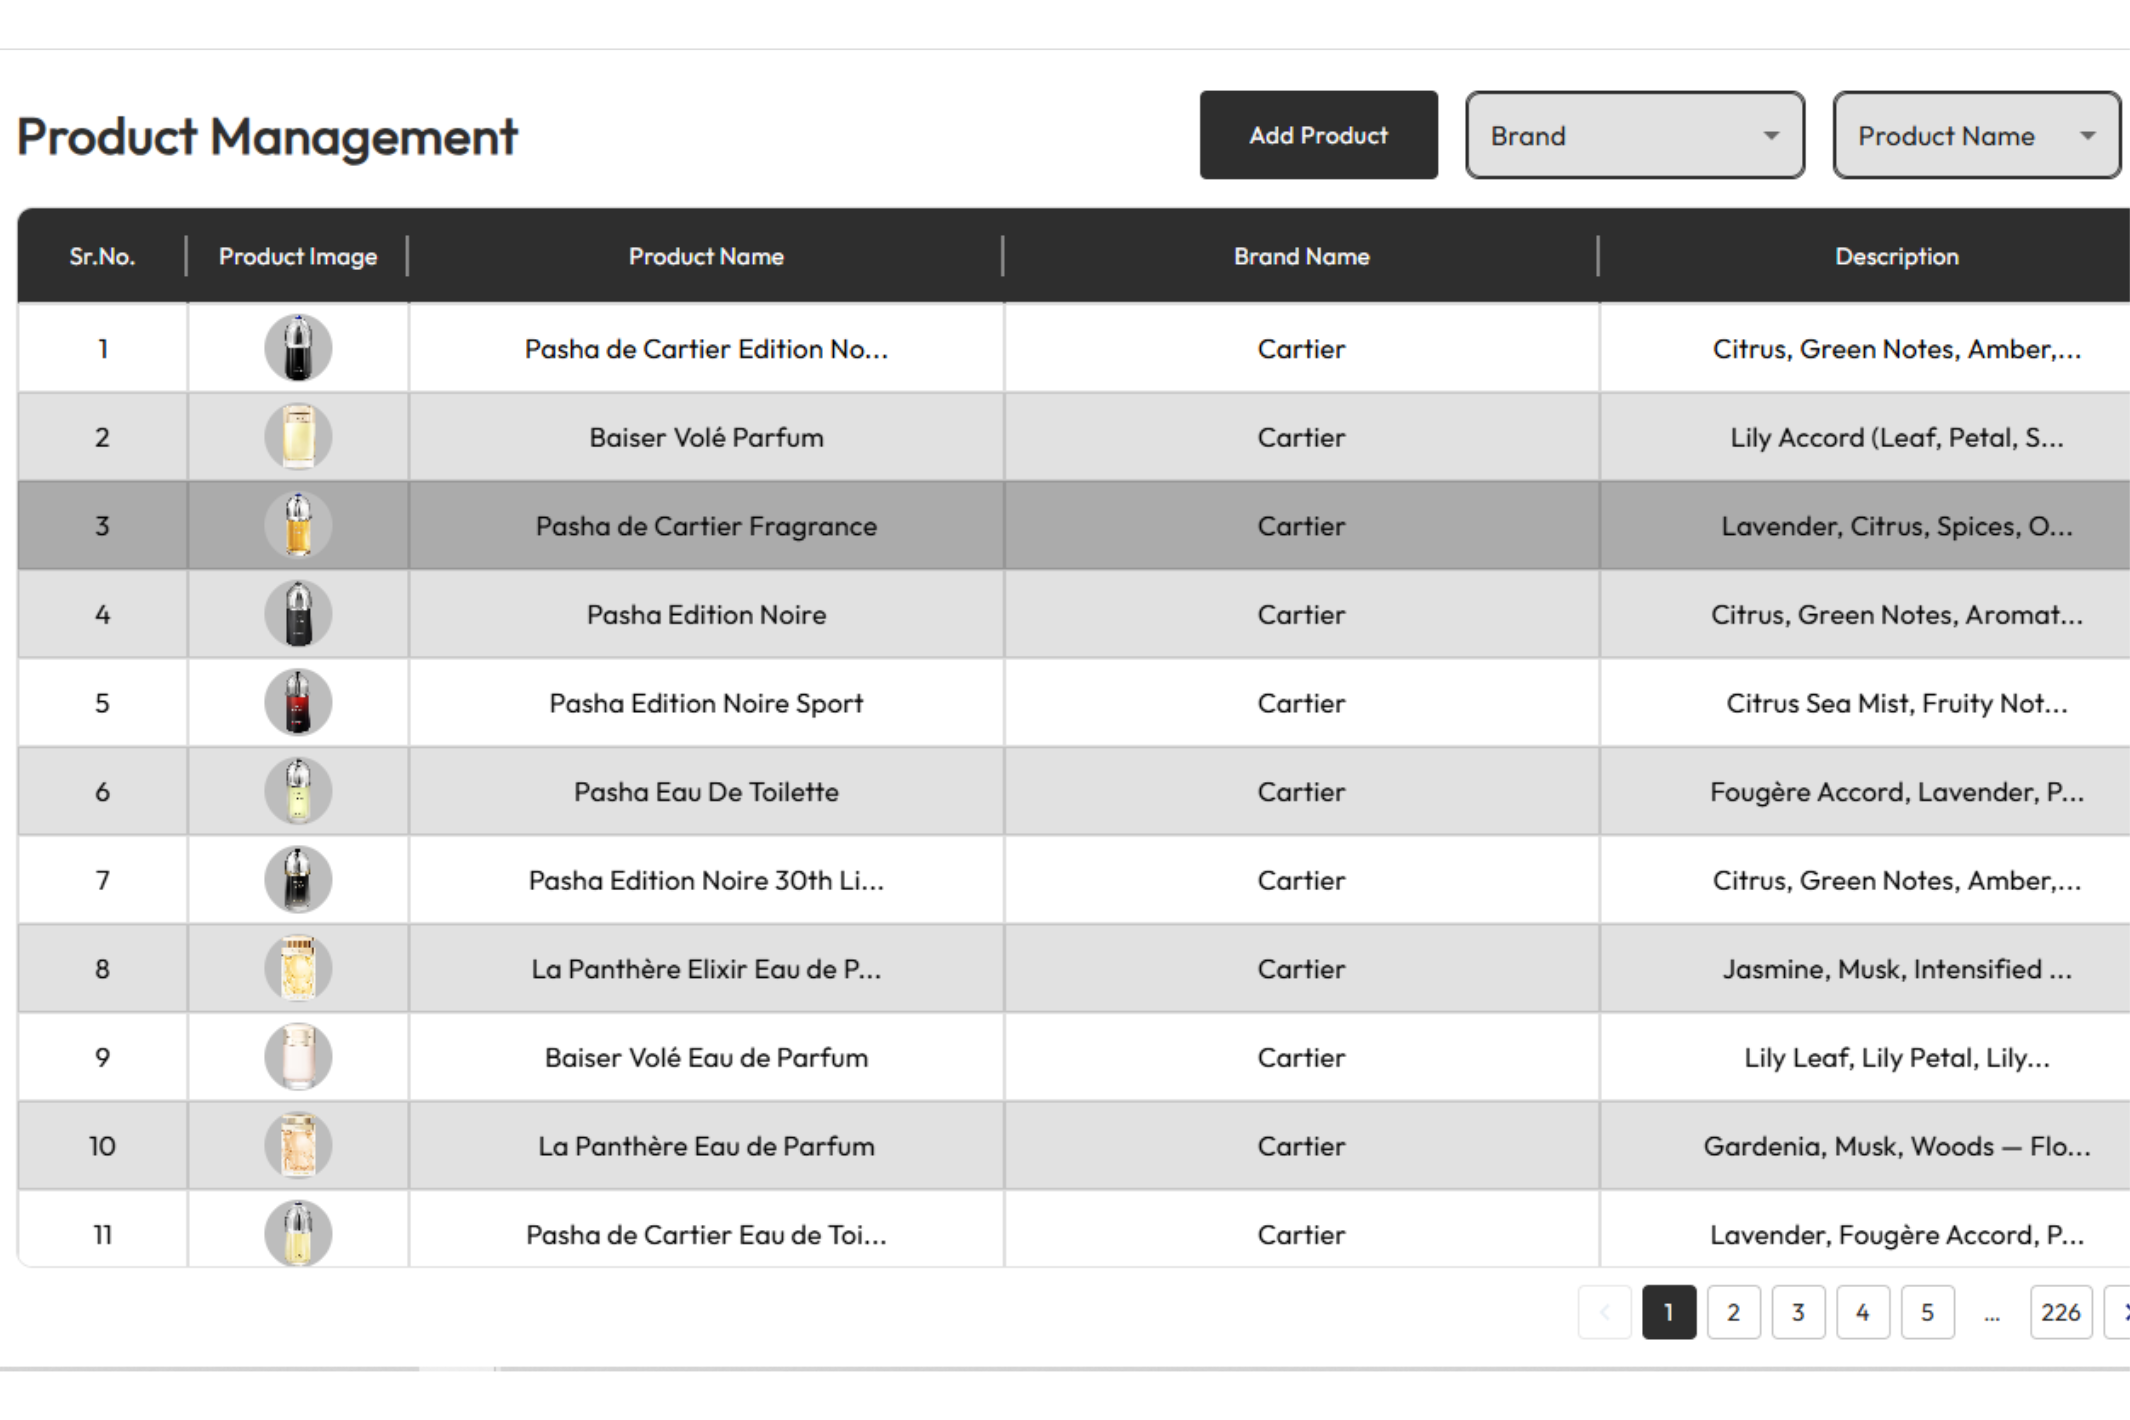Click Cartier brand cell in Baiser Volé Parfum row

1301,437
